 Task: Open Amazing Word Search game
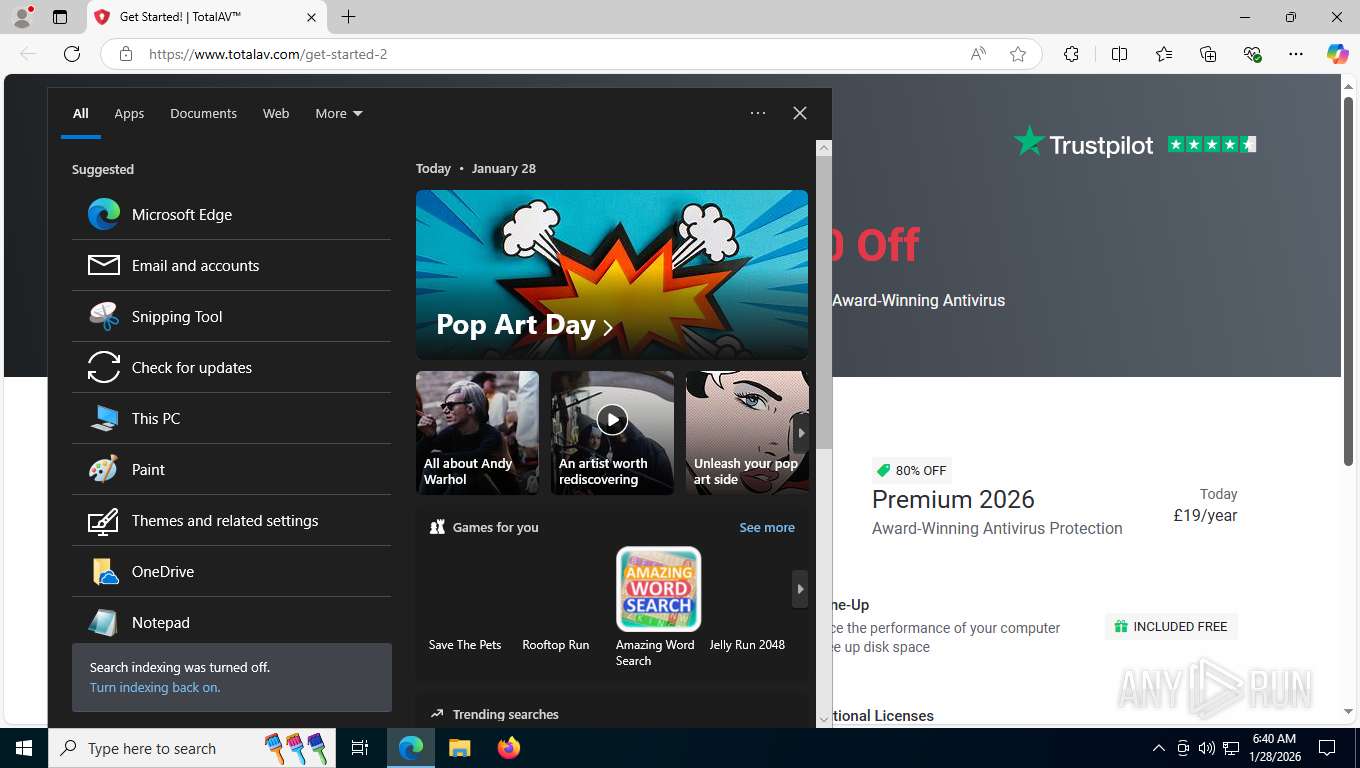point(657,607)
